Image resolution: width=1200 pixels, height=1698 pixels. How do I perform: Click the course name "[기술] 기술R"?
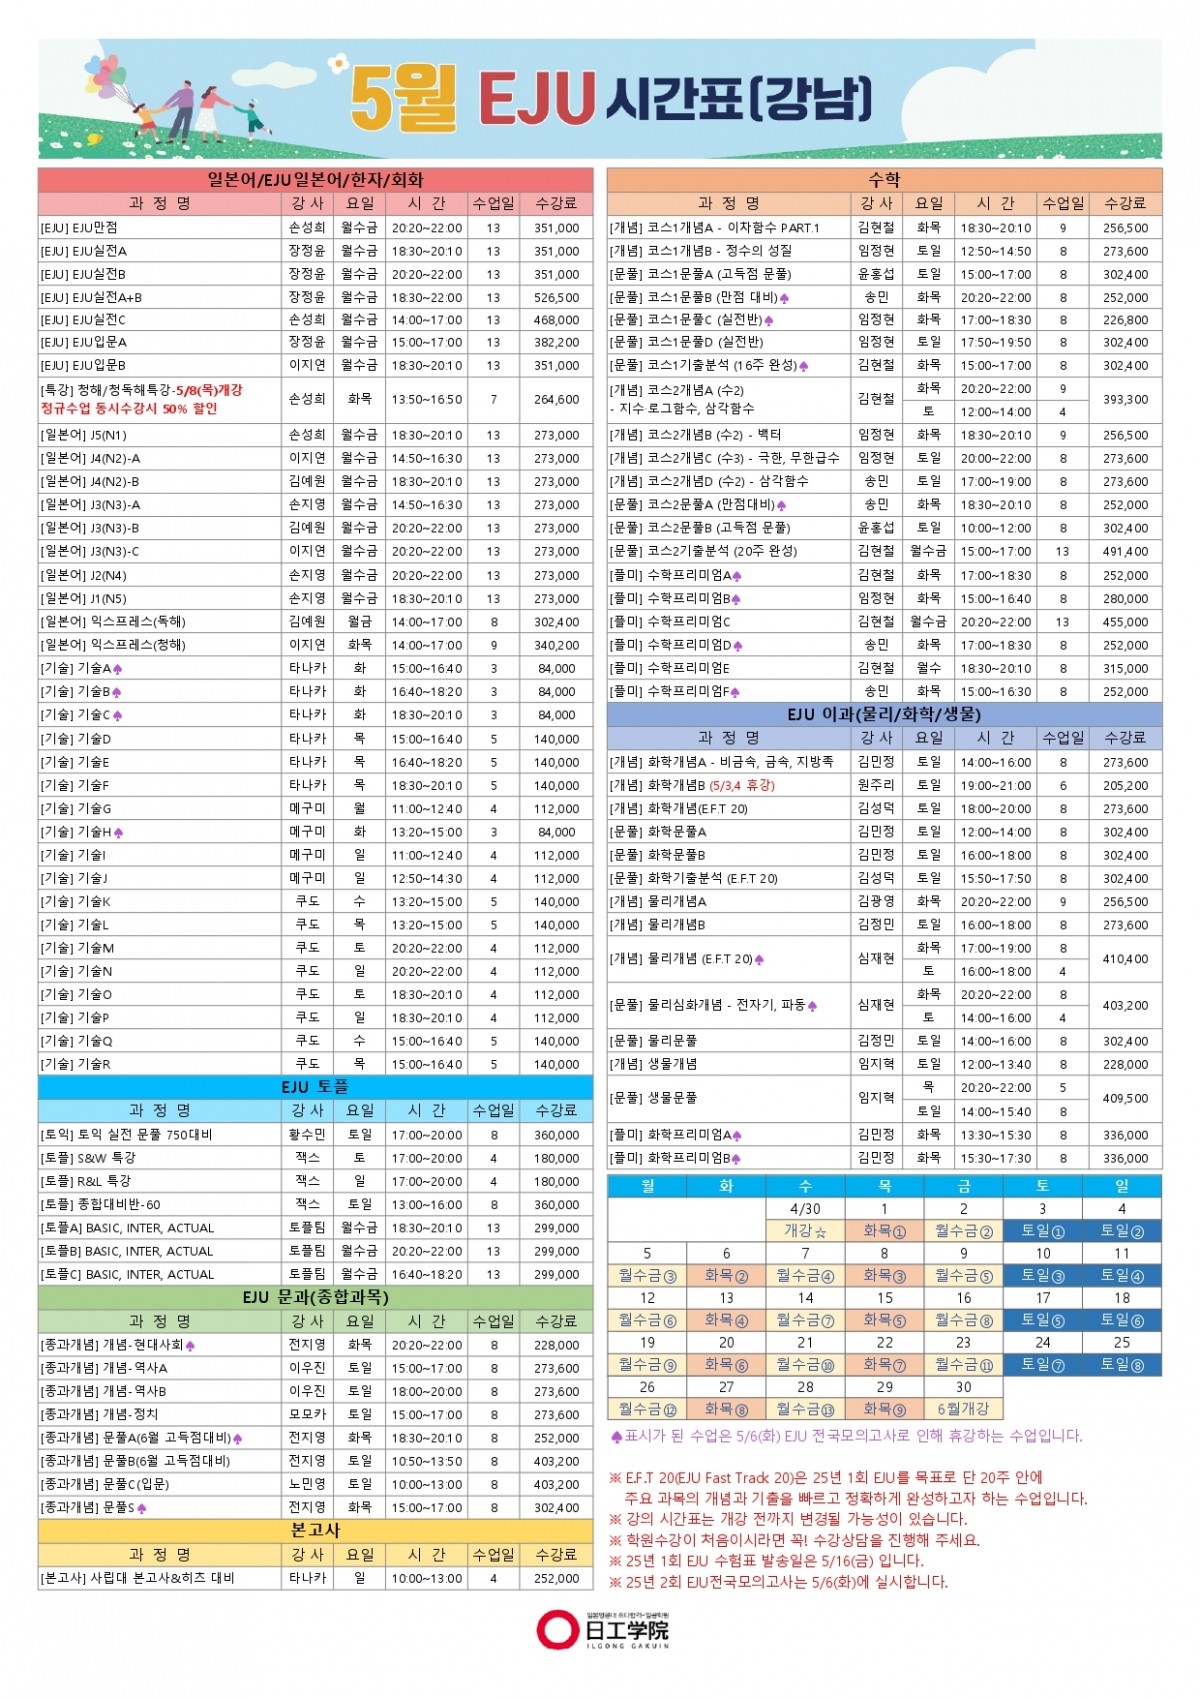pos(76,1064)
